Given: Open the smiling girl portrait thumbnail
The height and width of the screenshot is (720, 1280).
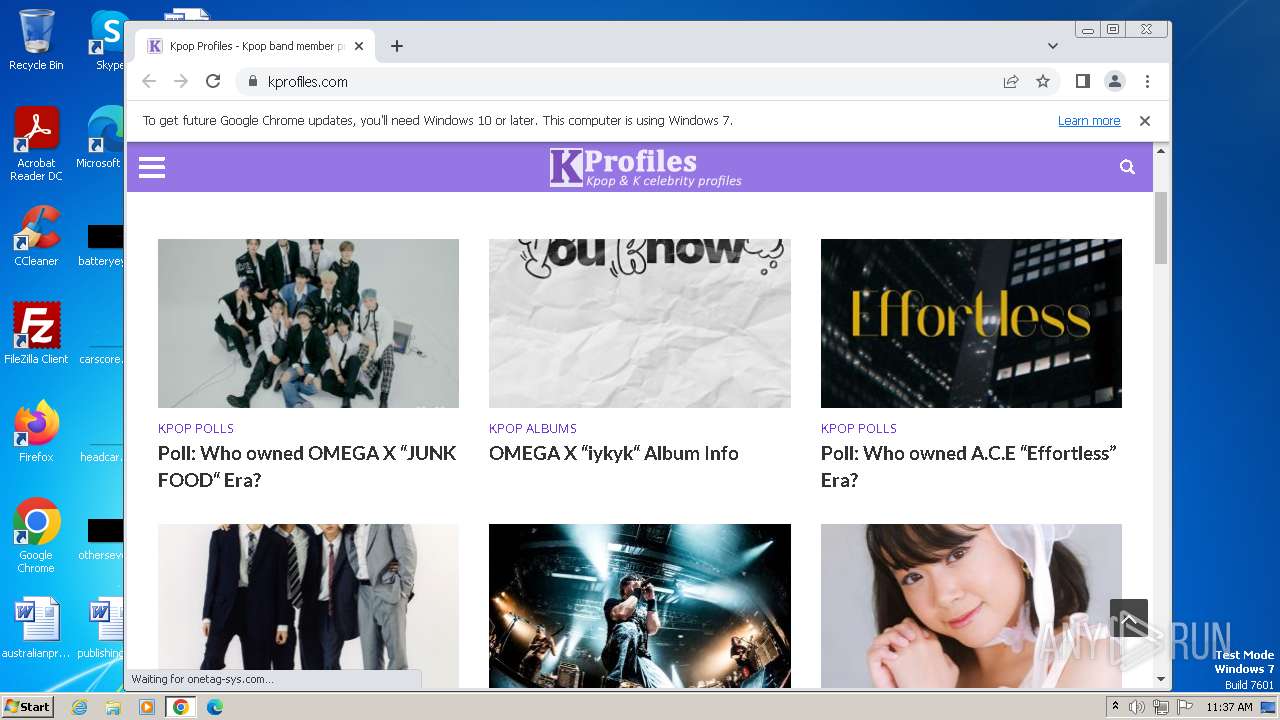Looking at the screenshot, I should click(971, 606).
